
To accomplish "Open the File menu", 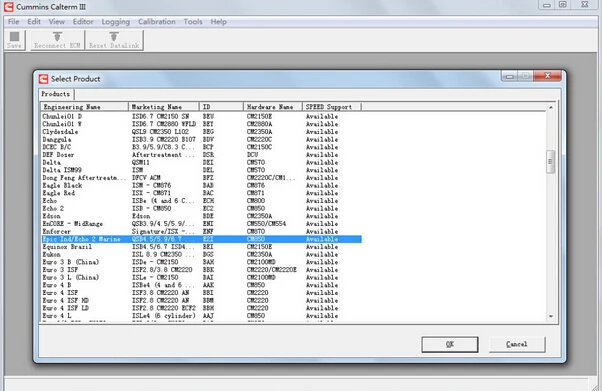I will click(x=13, y=22).
